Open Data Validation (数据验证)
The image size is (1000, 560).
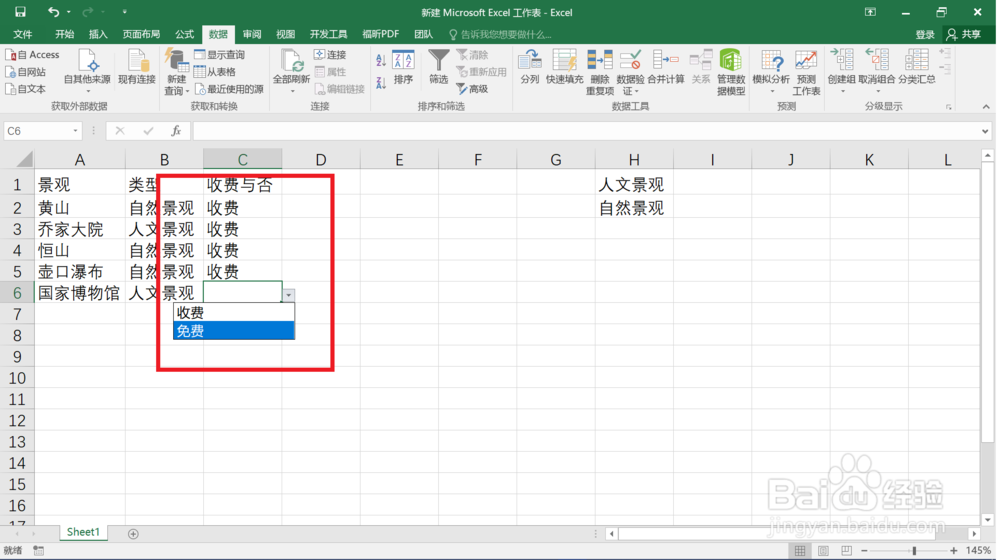point(630,72)
